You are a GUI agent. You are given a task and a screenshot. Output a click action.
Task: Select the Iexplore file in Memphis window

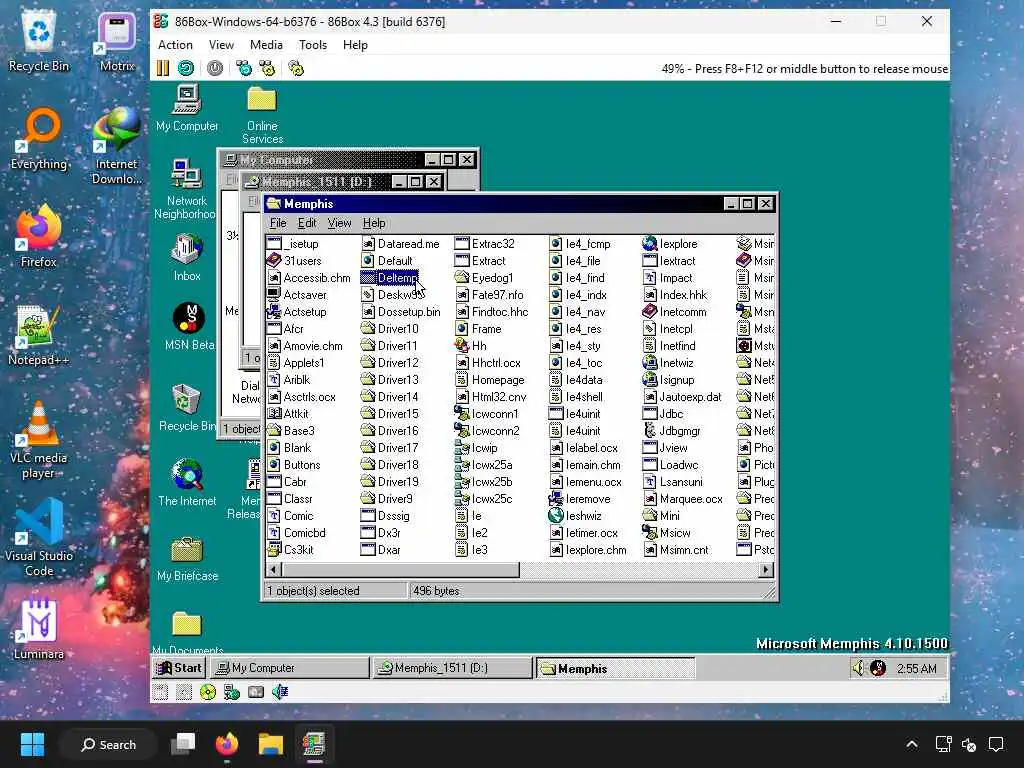pyautogui.click(x=670, y=244)
